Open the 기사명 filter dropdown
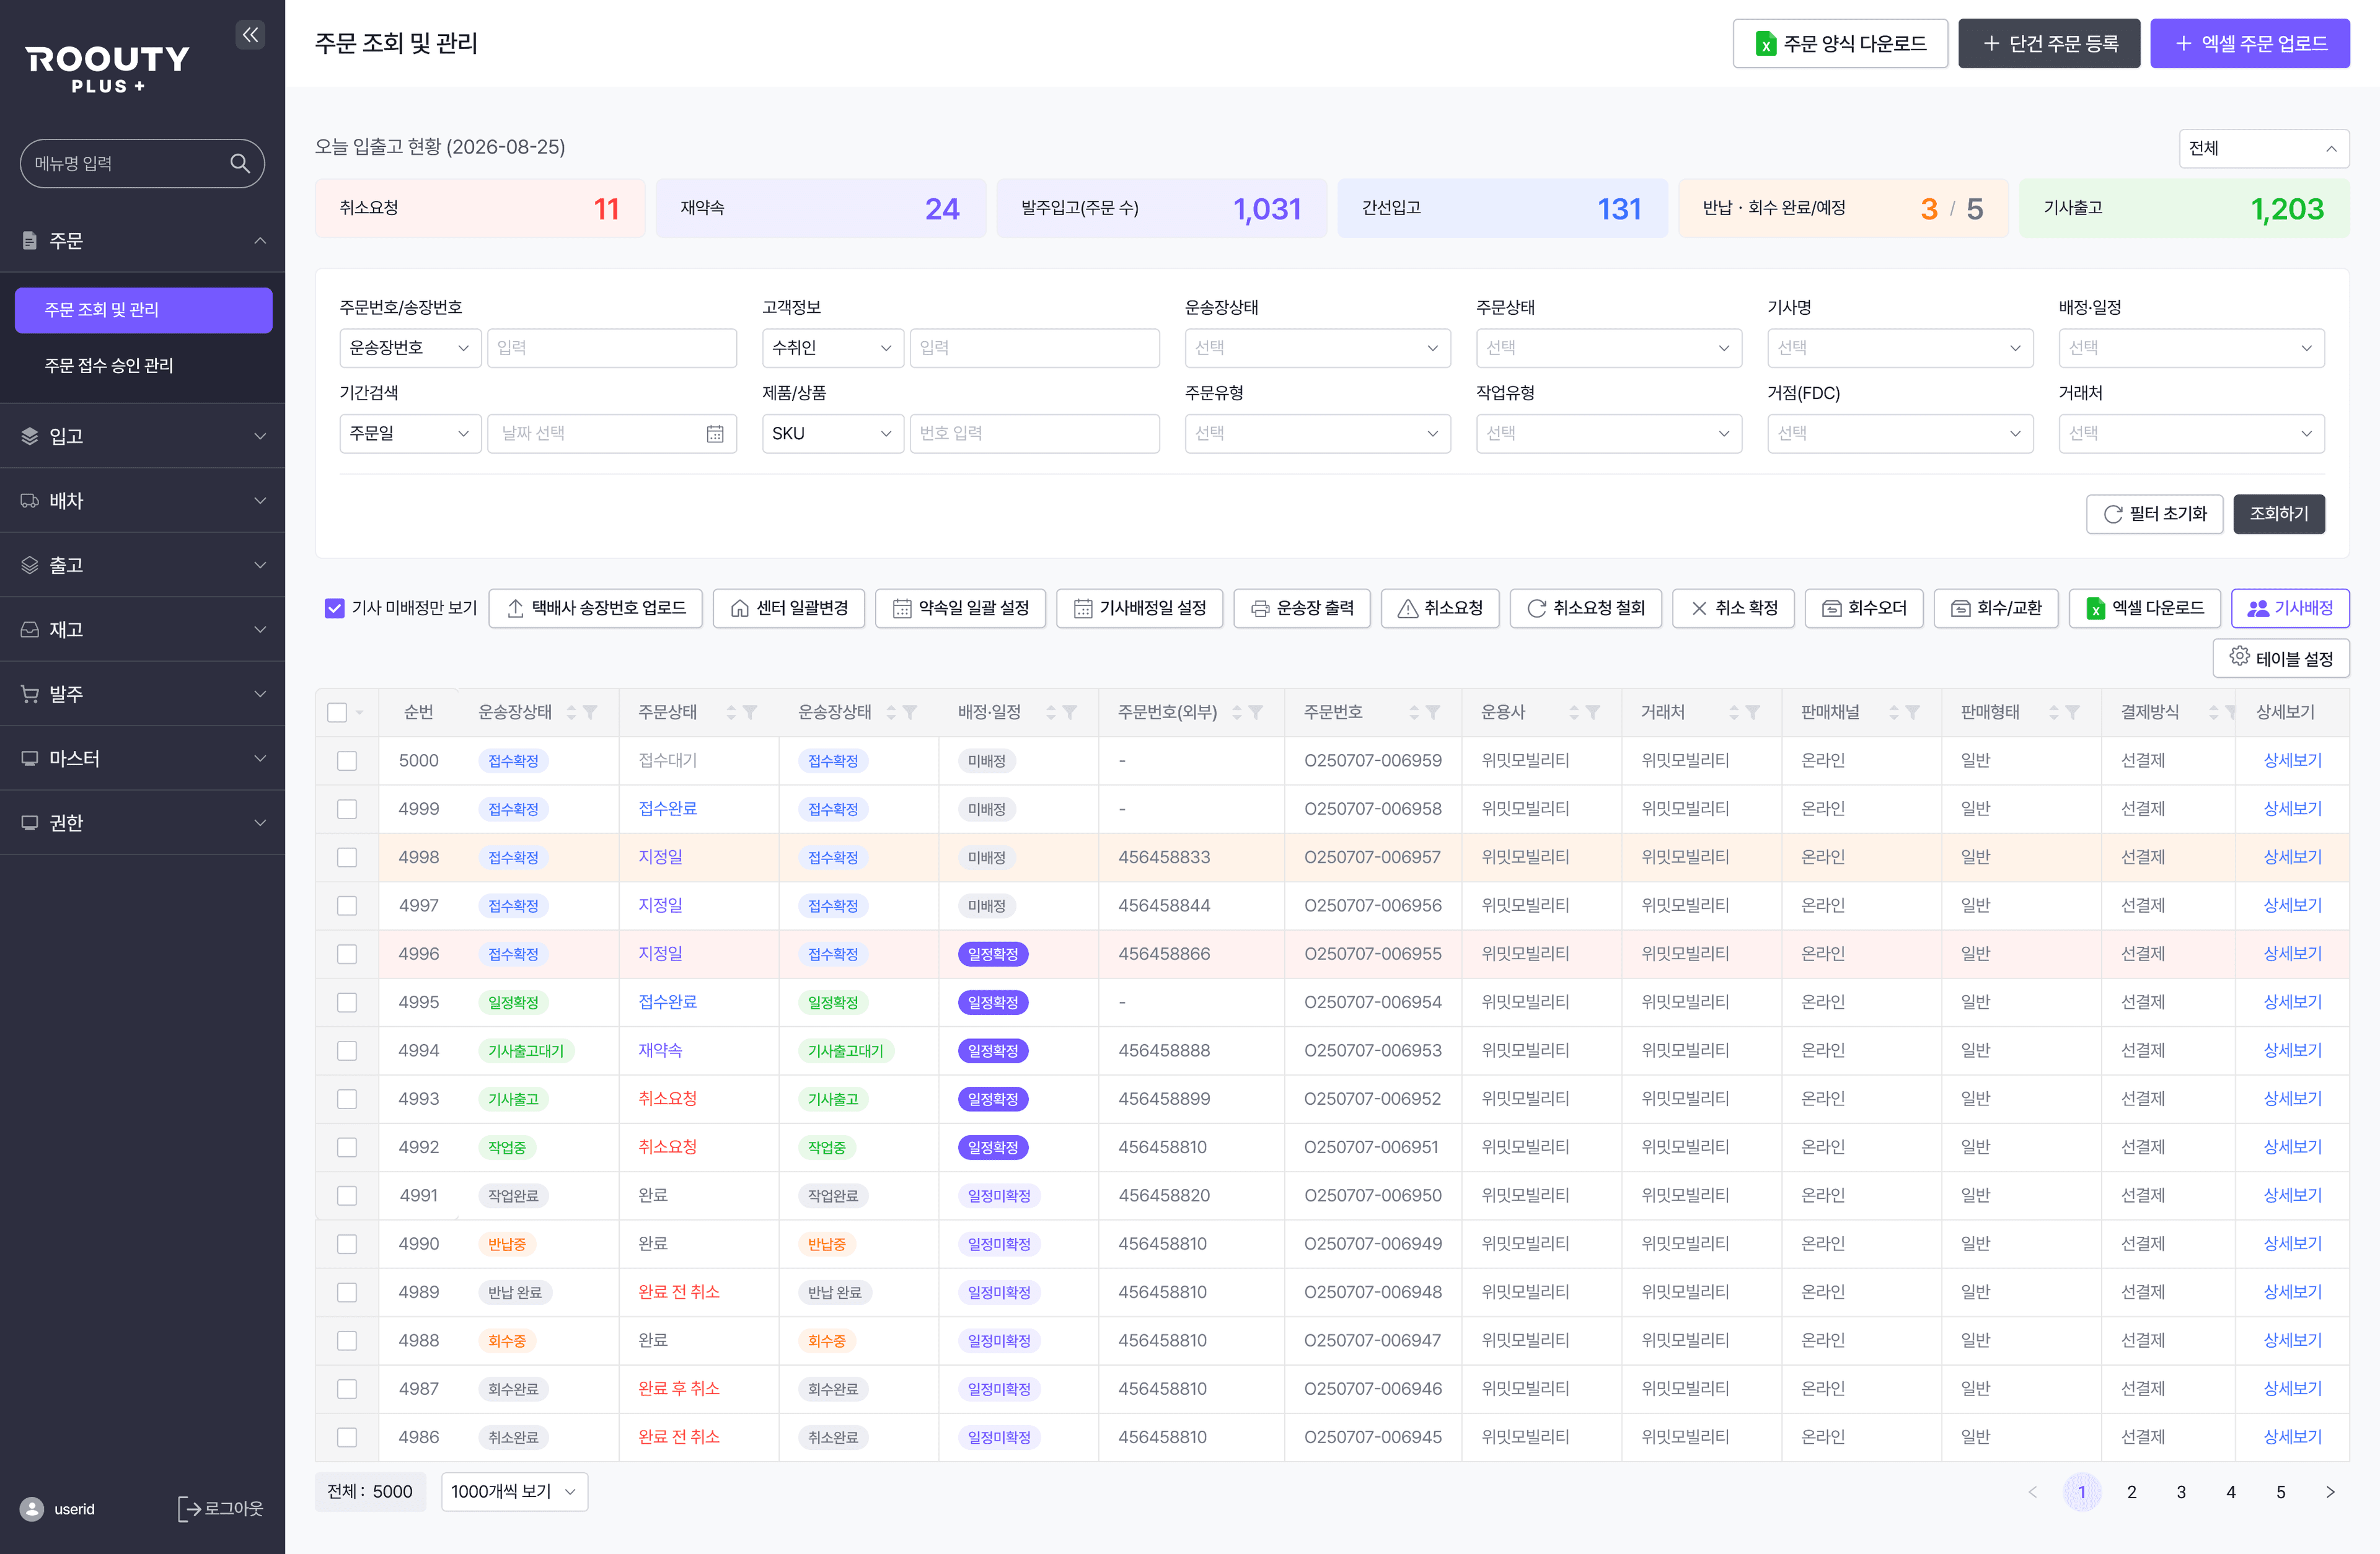This screenshot has height=1554, width=2380. coord(1899,348)
